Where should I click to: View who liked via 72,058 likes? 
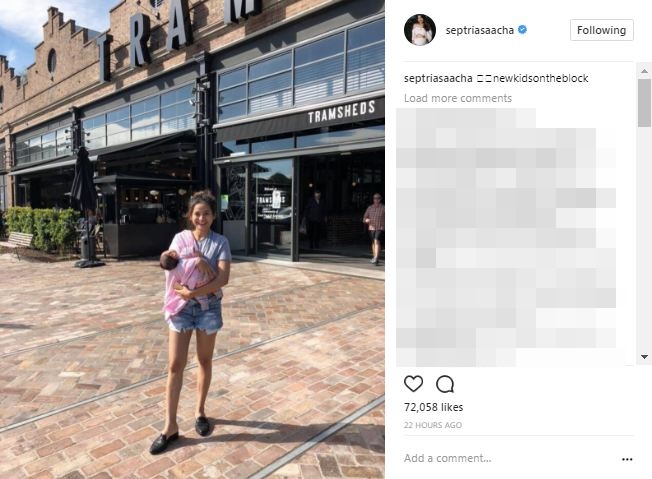pos(433,407)
